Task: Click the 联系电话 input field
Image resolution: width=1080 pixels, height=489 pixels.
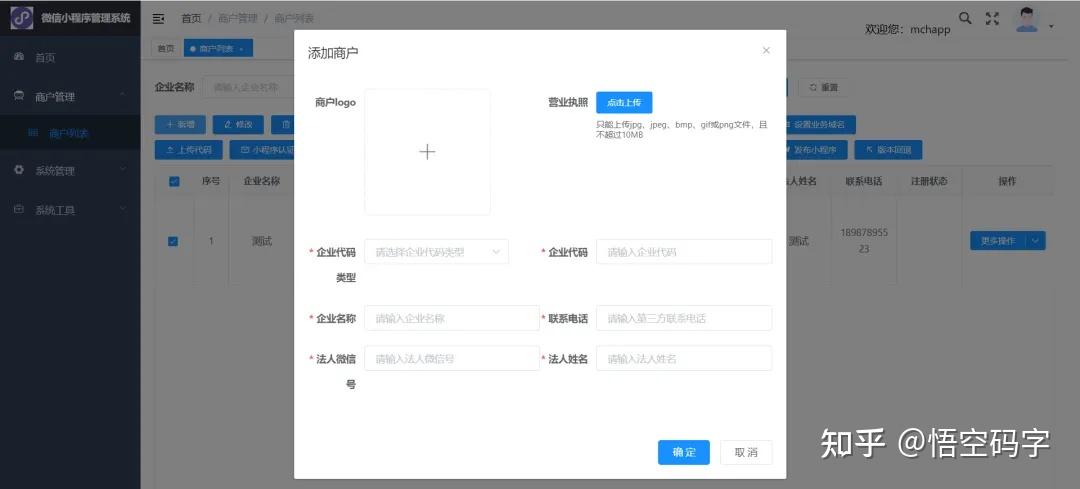Action: pyautogui.click(x=684, y=318)
